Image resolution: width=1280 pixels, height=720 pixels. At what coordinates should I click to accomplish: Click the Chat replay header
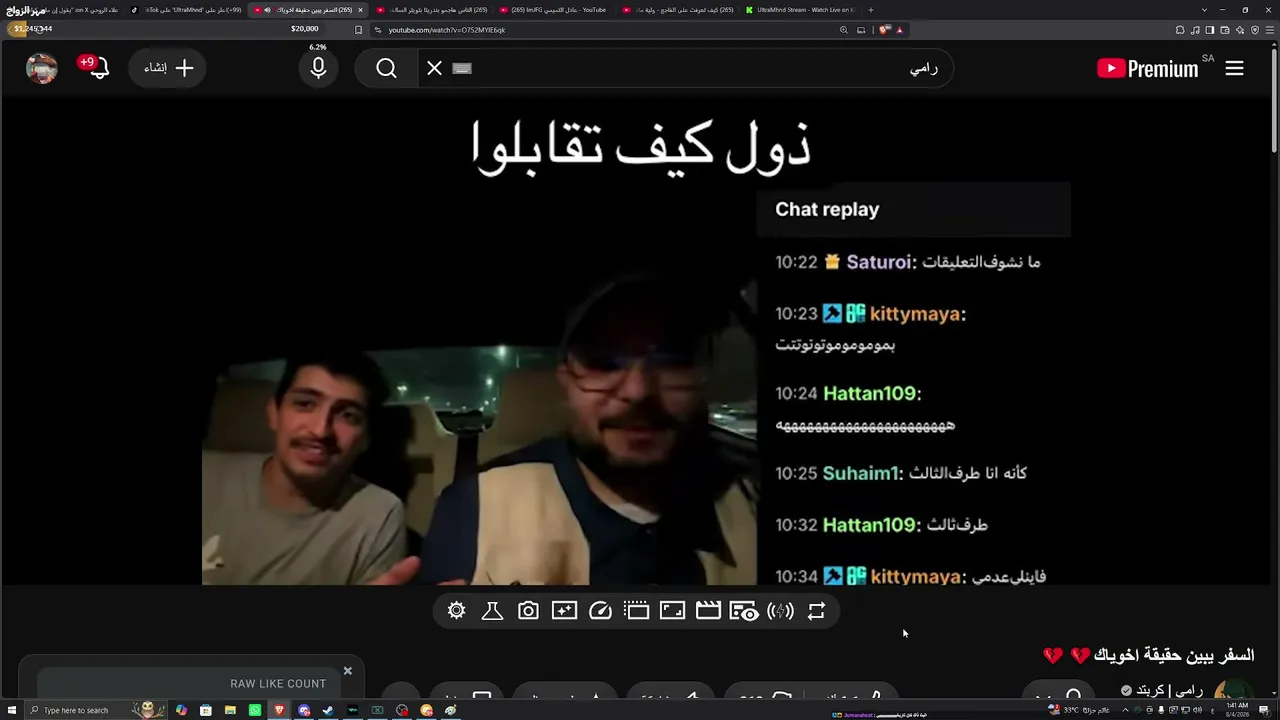(827, 209)
